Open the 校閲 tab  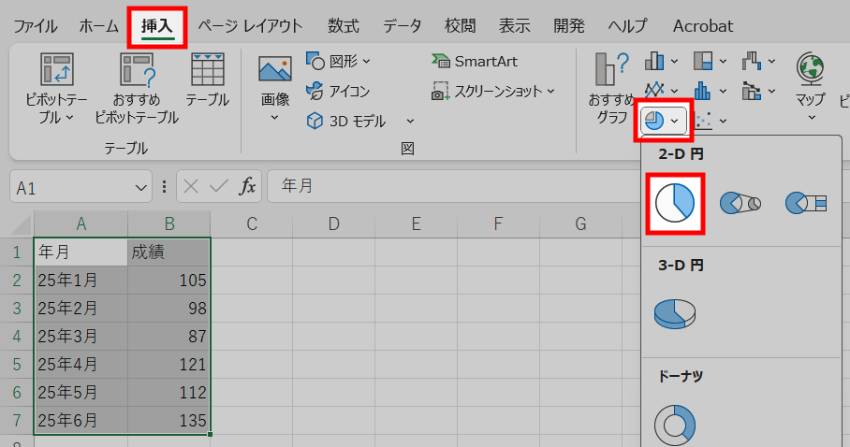tap(460, 26)
